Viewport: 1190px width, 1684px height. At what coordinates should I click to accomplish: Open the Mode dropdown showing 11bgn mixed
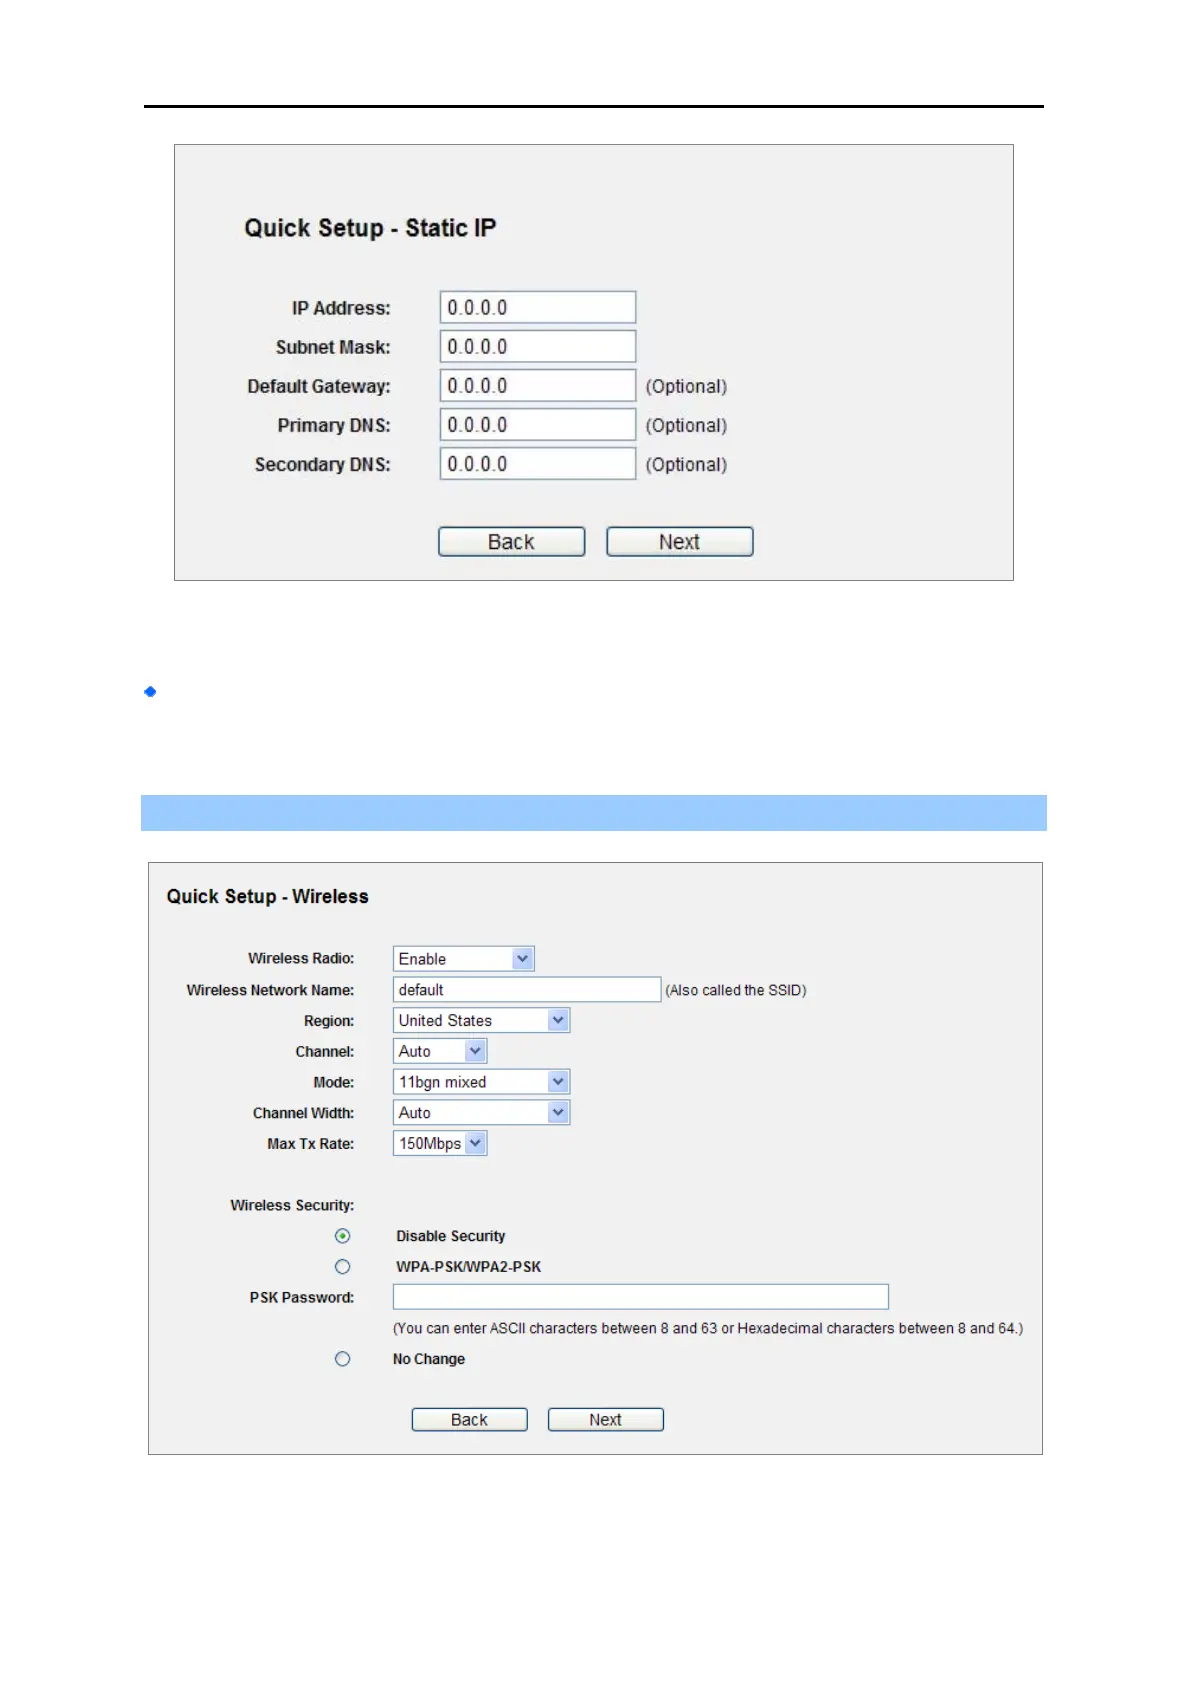481,1082
